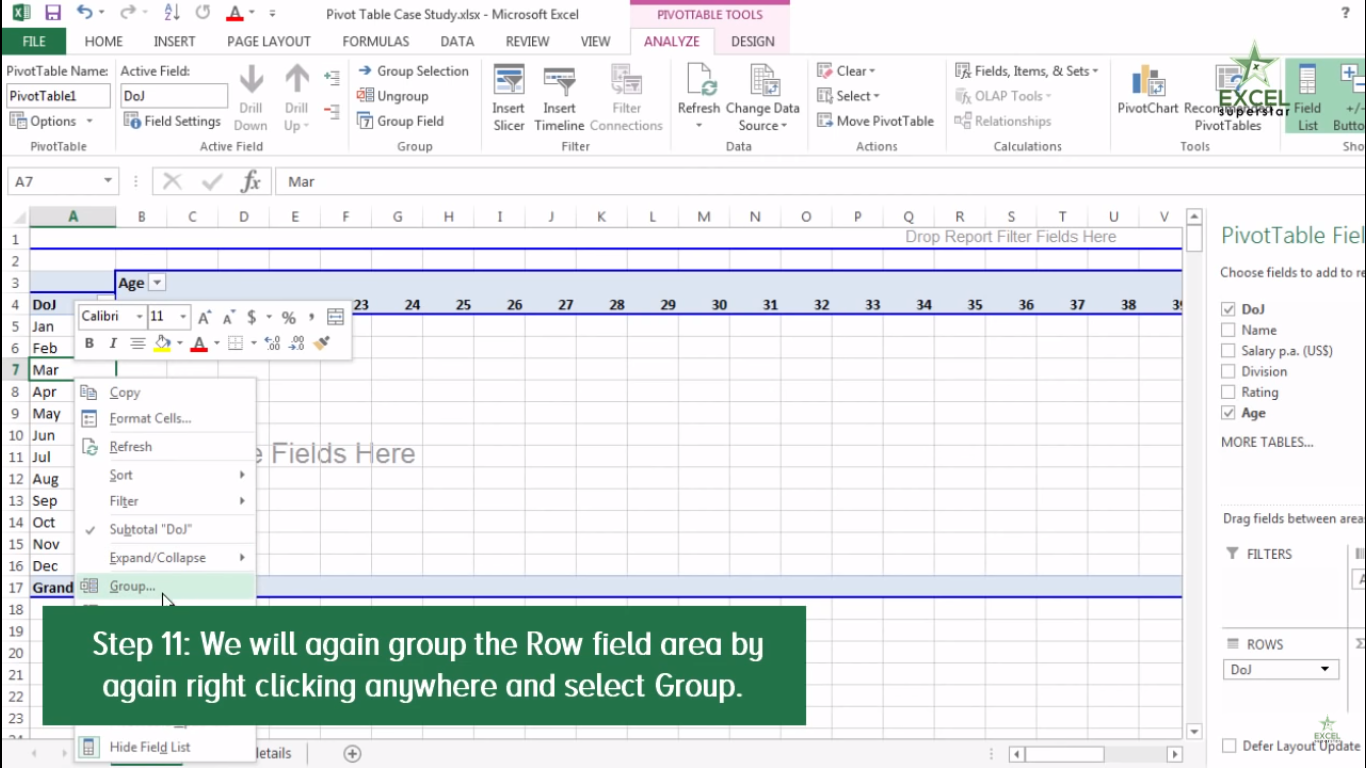Increase font size in mini toolbar

[204, 317]
